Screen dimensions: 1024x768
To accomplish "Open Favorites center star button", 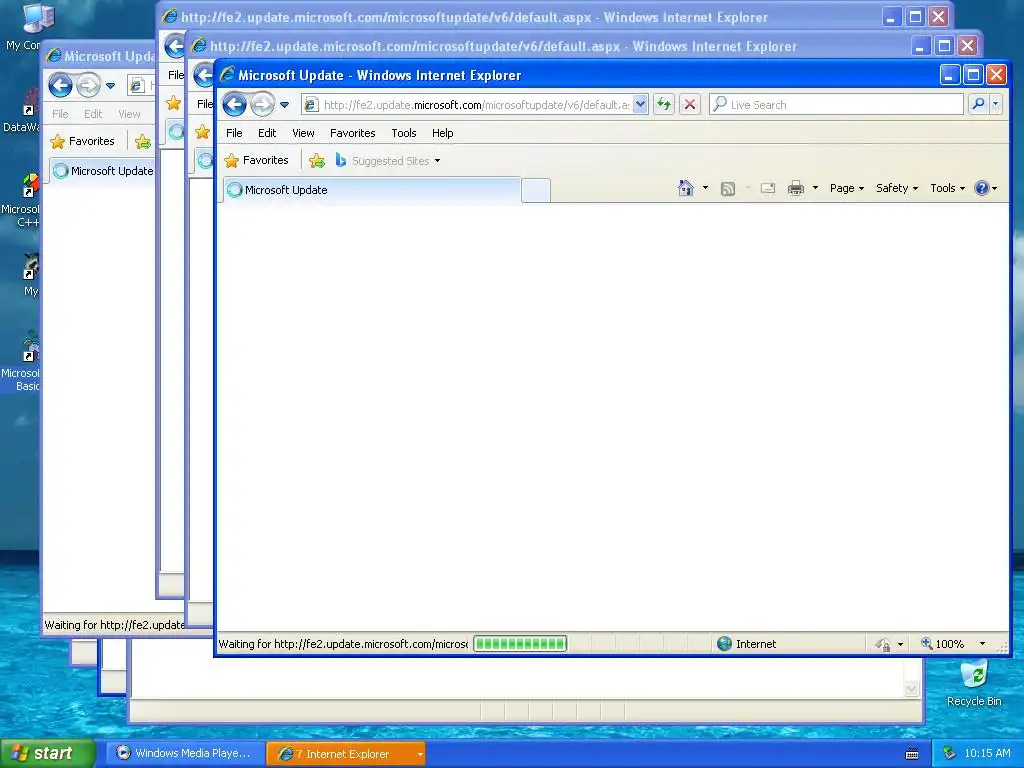I will tap(256, 161).
